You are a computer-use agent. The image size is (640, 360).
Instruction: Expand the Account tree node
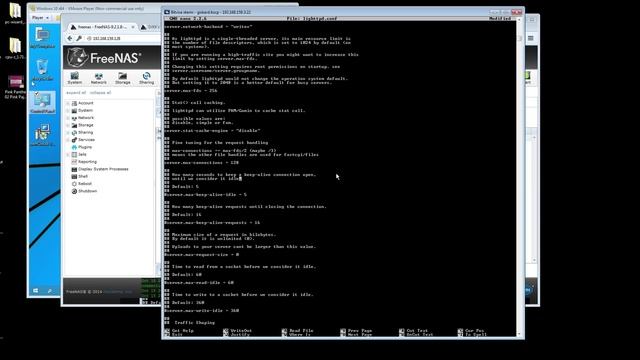[68, 103]
